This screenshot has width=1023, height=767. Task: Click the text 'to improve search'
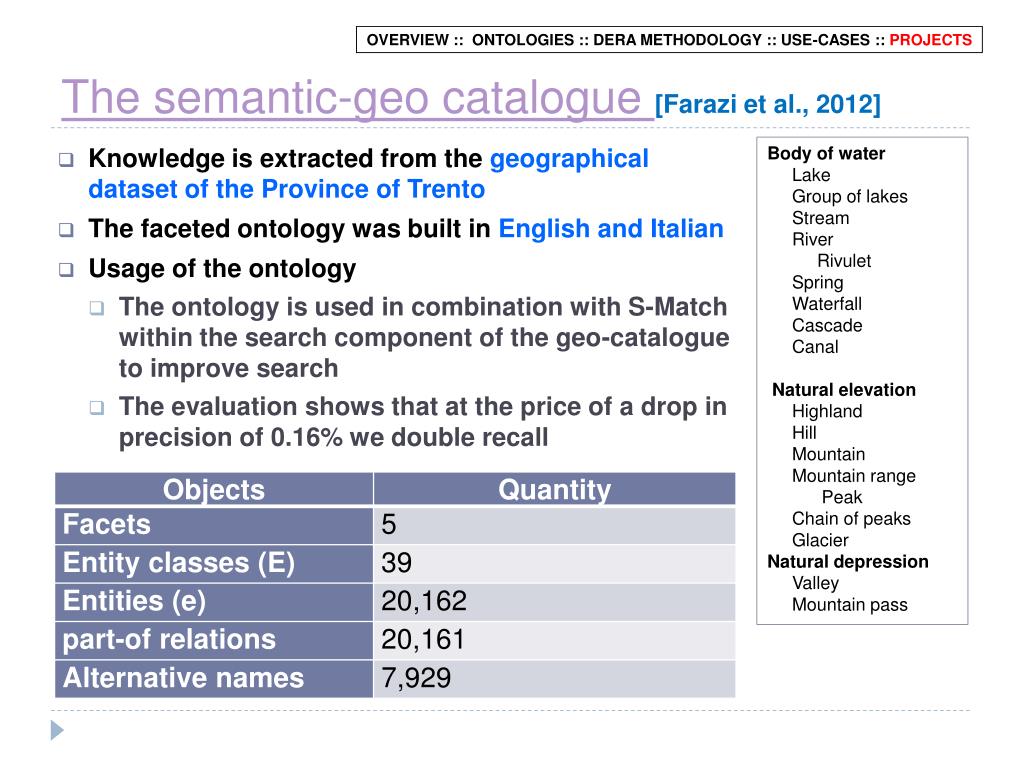[228, 369]
